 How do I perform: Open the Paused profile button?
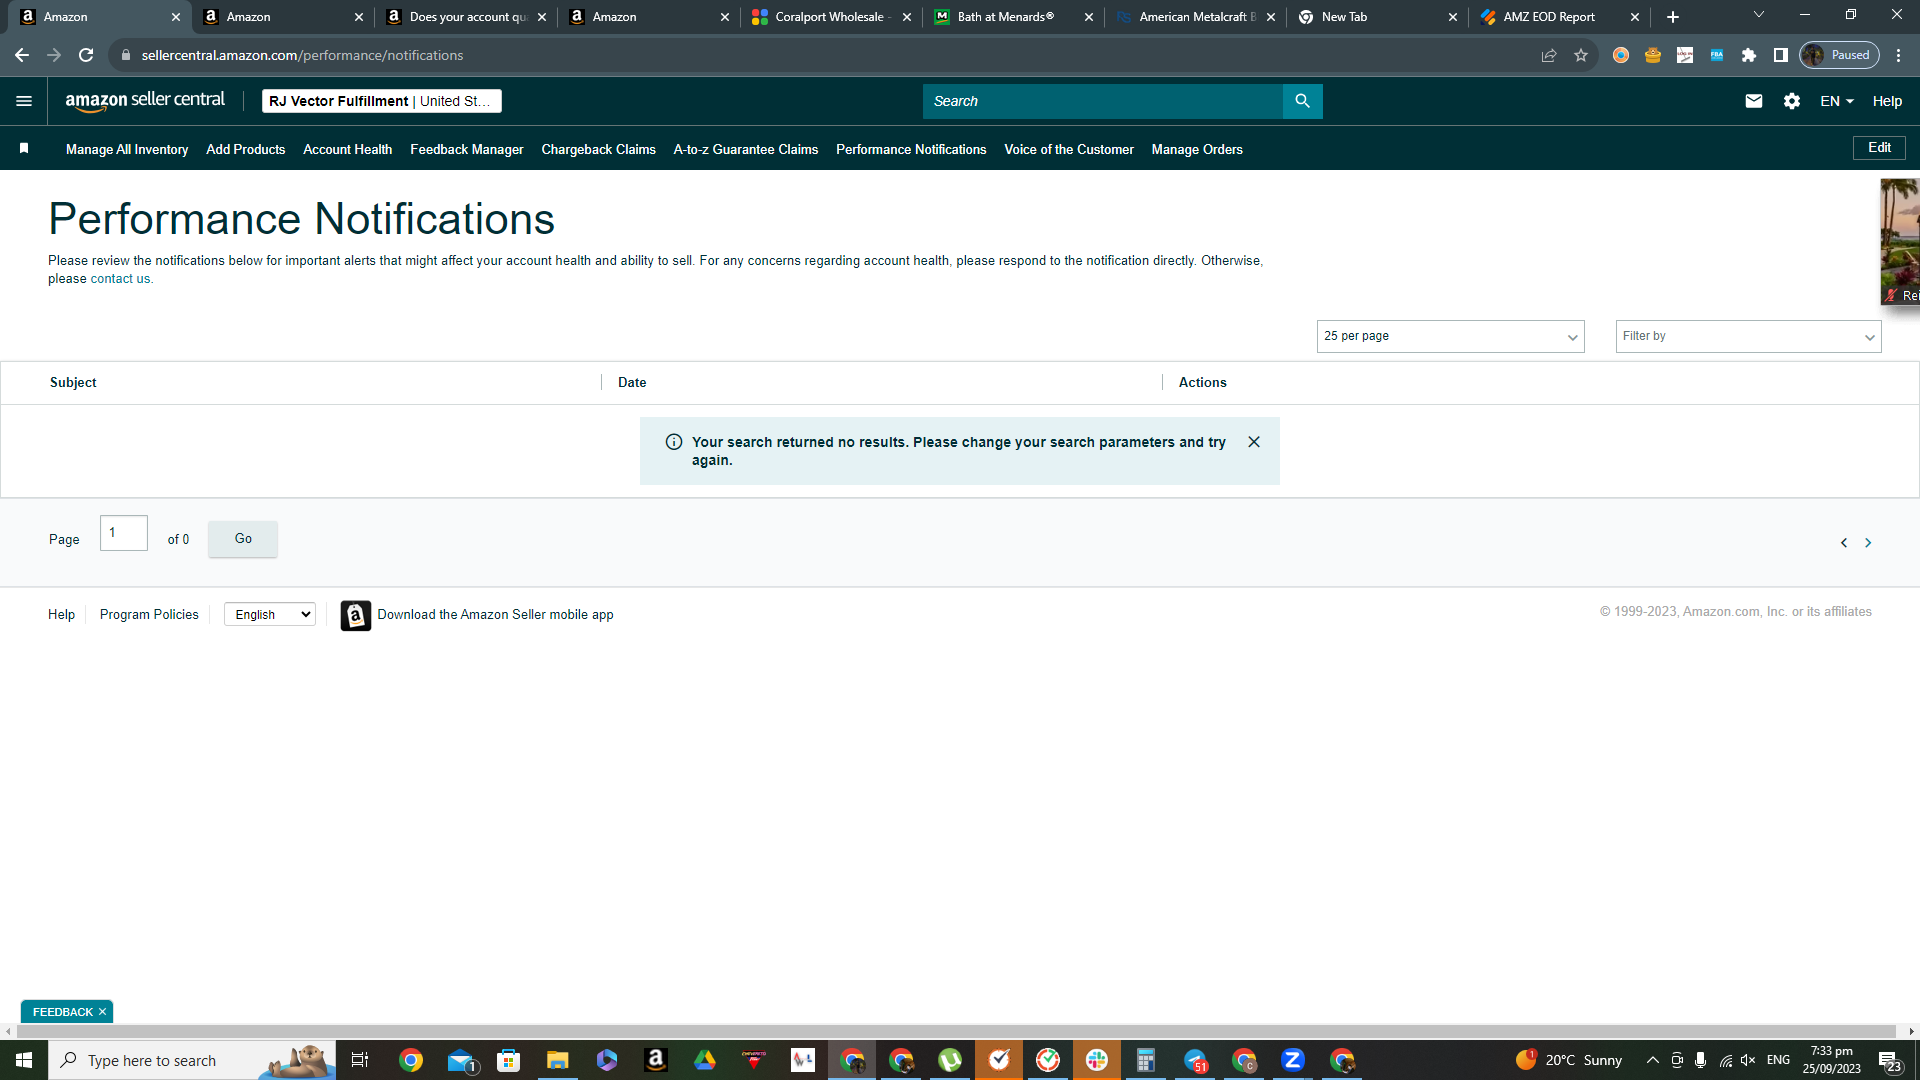coord(1840,55)
